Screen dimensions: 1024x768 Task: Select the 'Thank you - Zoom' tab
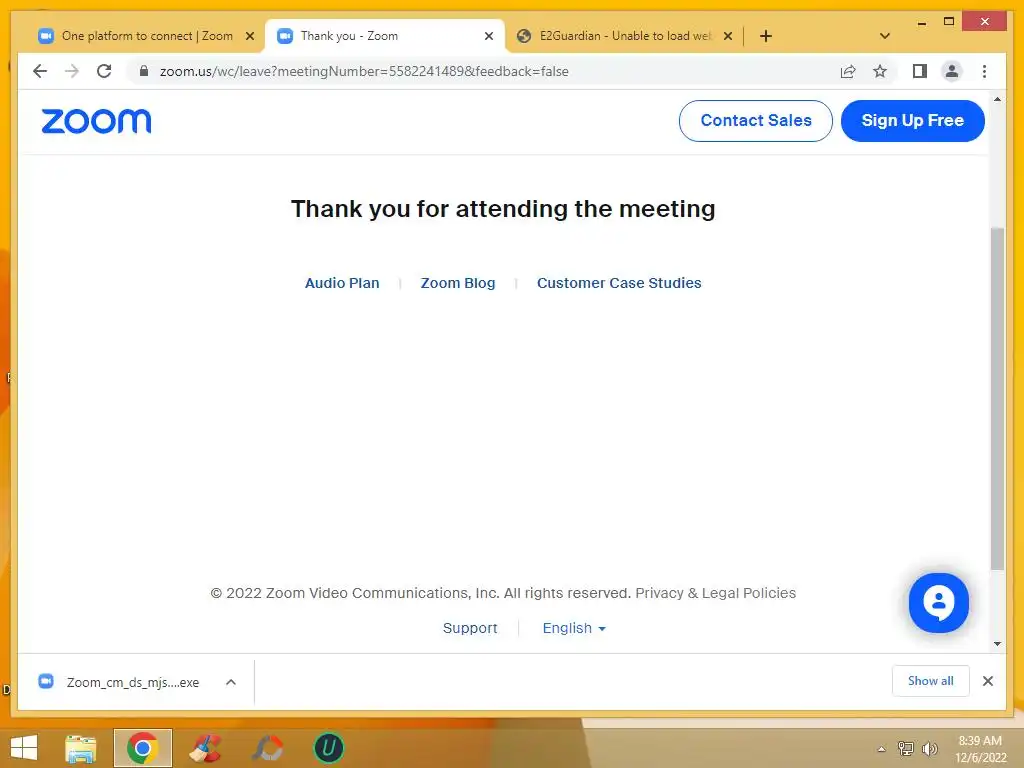click(x=384, y=36)
